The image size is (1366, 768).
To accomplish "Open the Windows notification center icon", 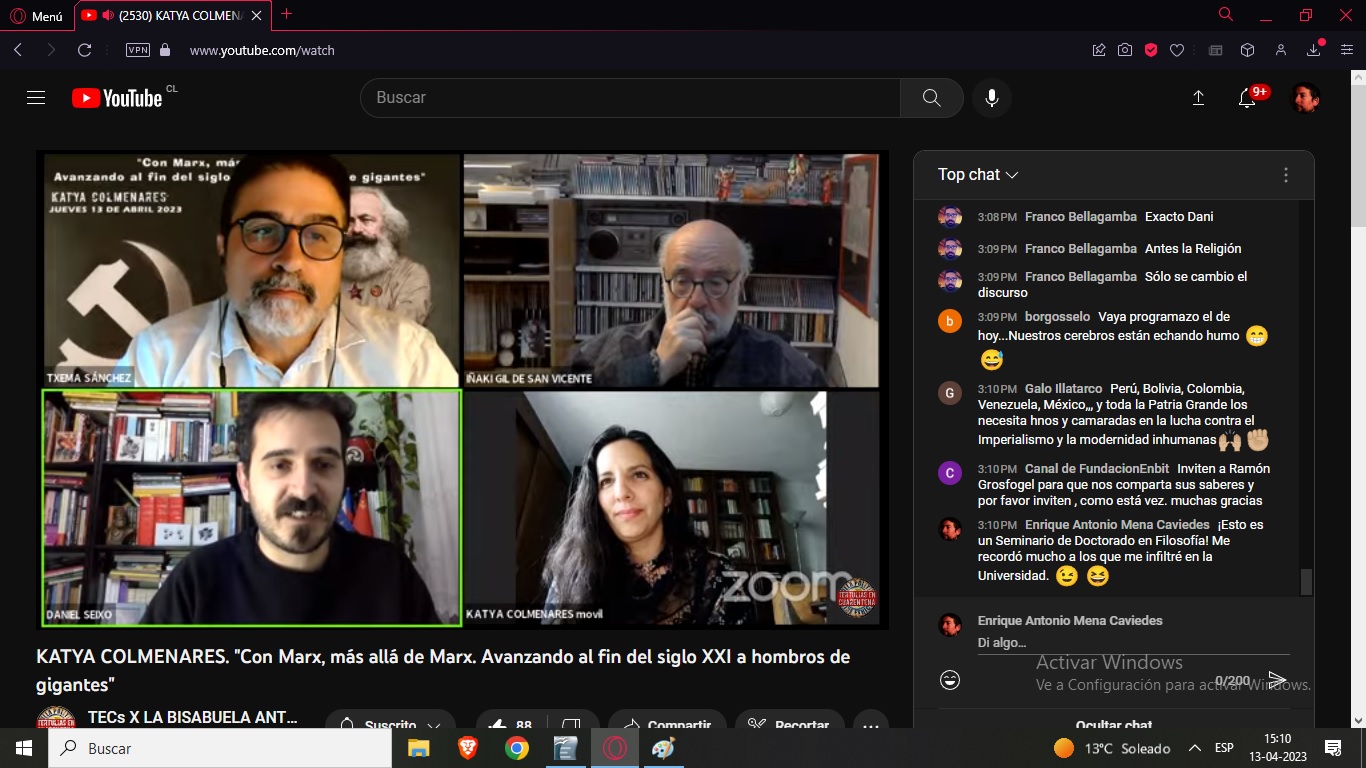I will [x=1333, y=748].
